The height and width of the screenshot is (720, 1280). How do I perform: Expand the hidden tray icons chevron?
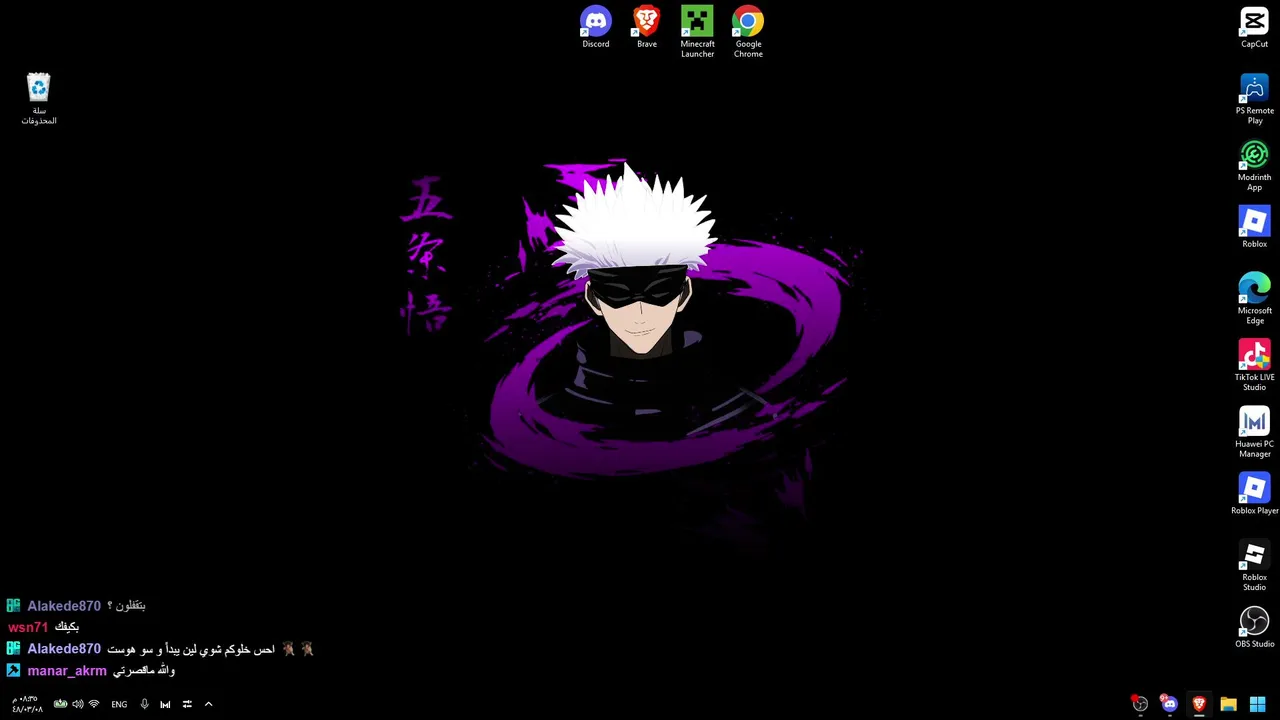(x=208, y=704)
